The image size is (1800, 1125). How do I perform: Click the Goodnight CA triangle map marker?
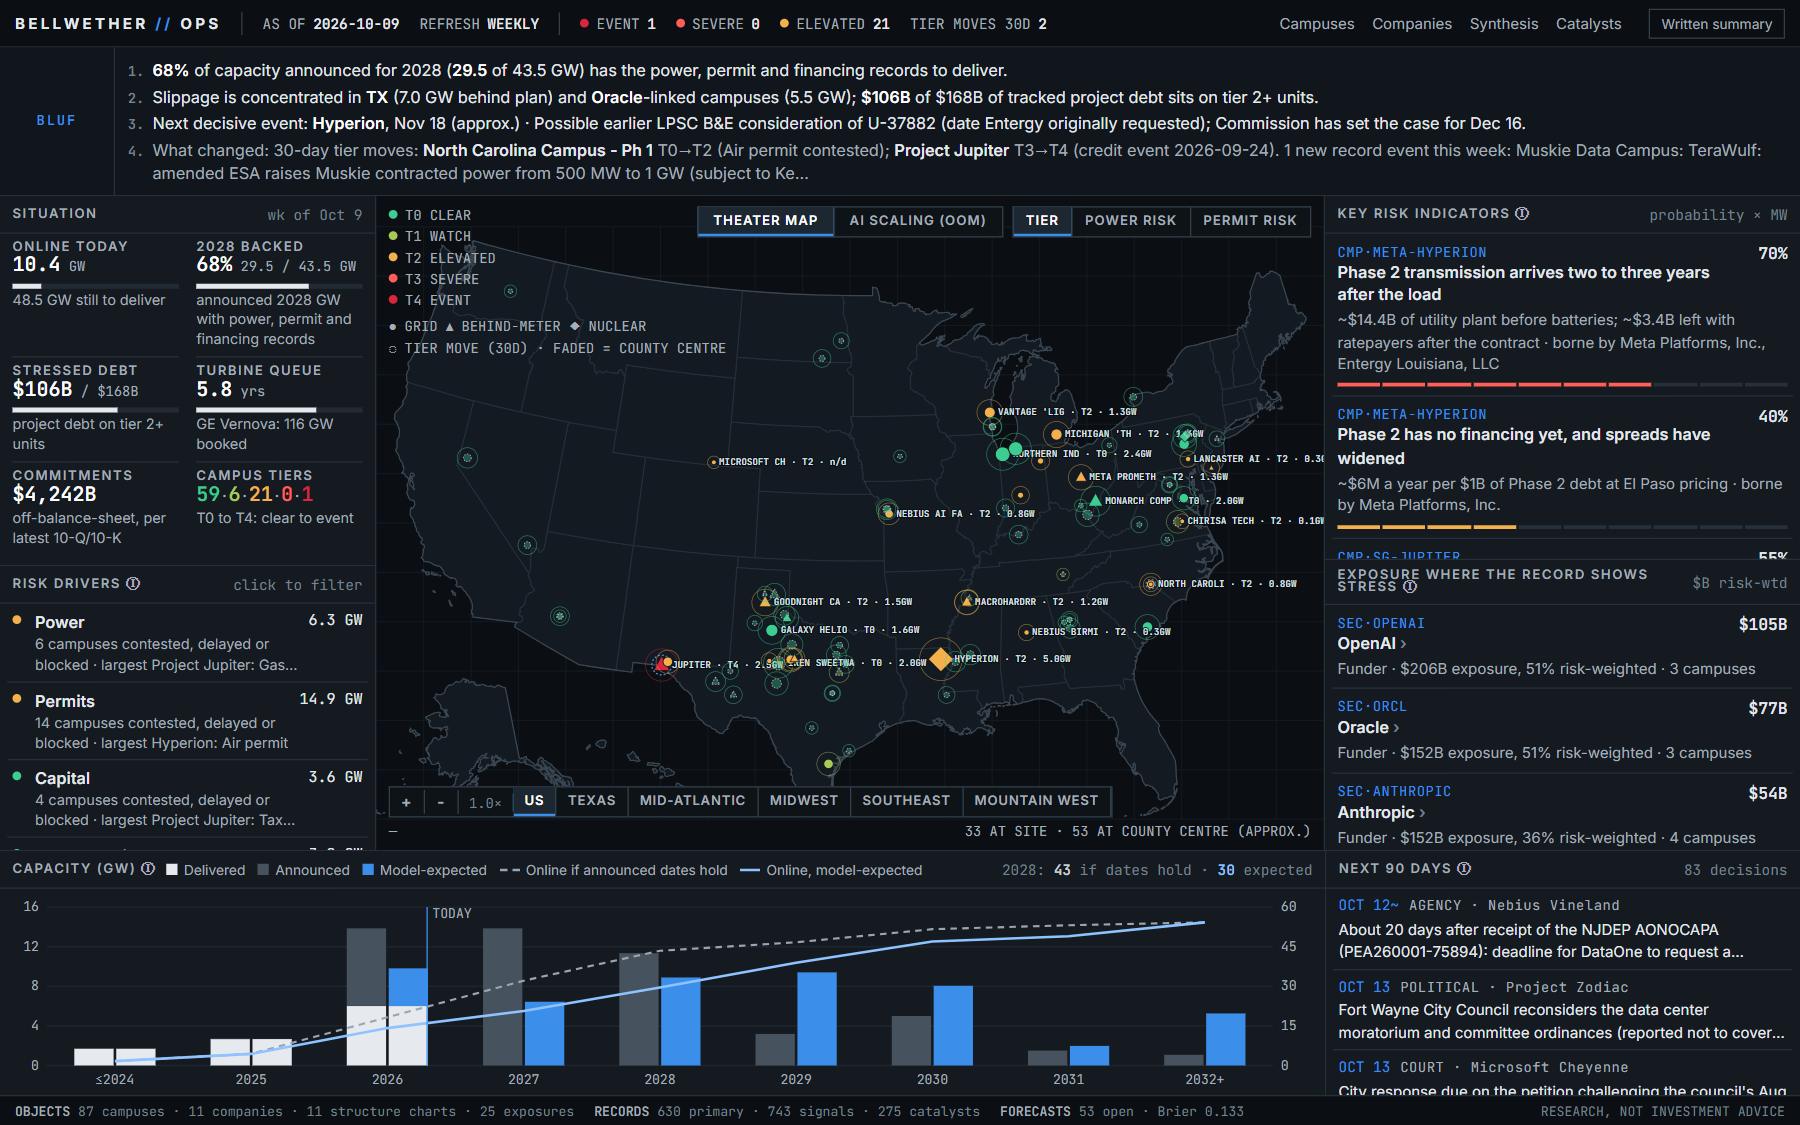[765, 601]
